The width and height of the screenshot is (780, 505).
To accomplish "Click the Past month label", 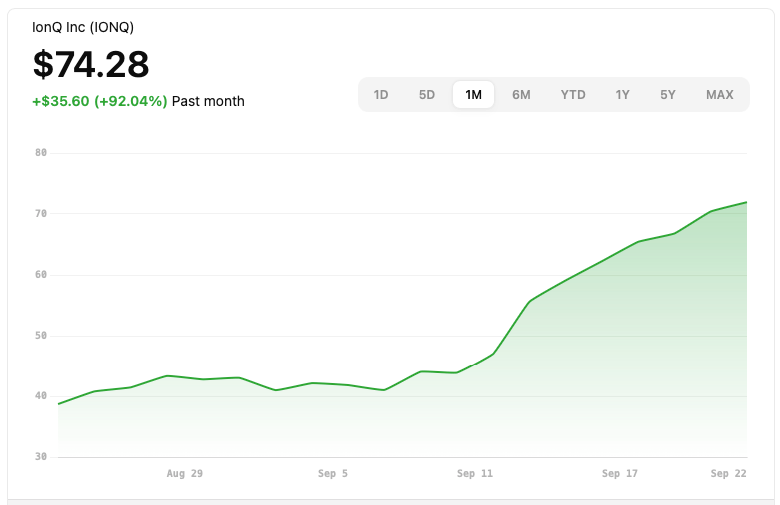I will (x=208, y=101).
